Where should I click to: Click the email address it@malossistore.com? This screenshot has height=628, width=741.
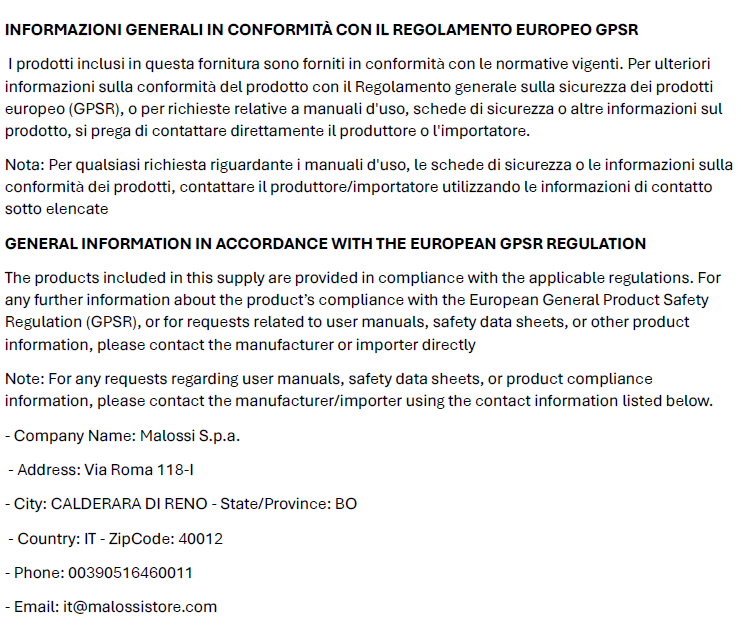[140, 607]
